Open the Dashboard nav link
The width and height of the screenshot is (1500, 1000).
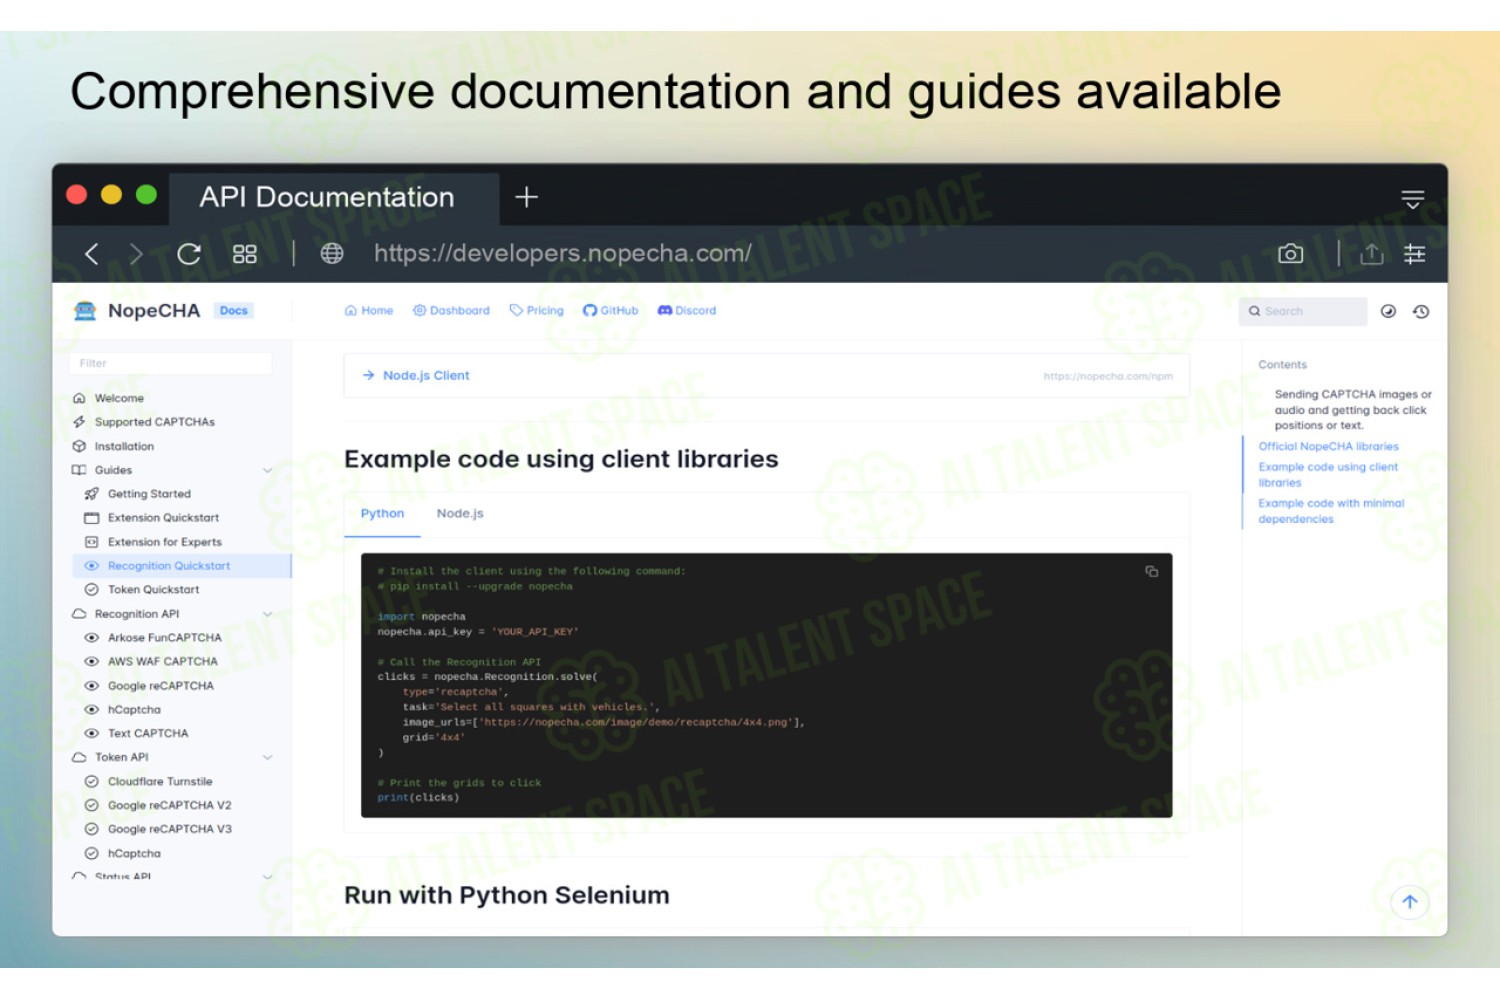[x=452, y=311]
